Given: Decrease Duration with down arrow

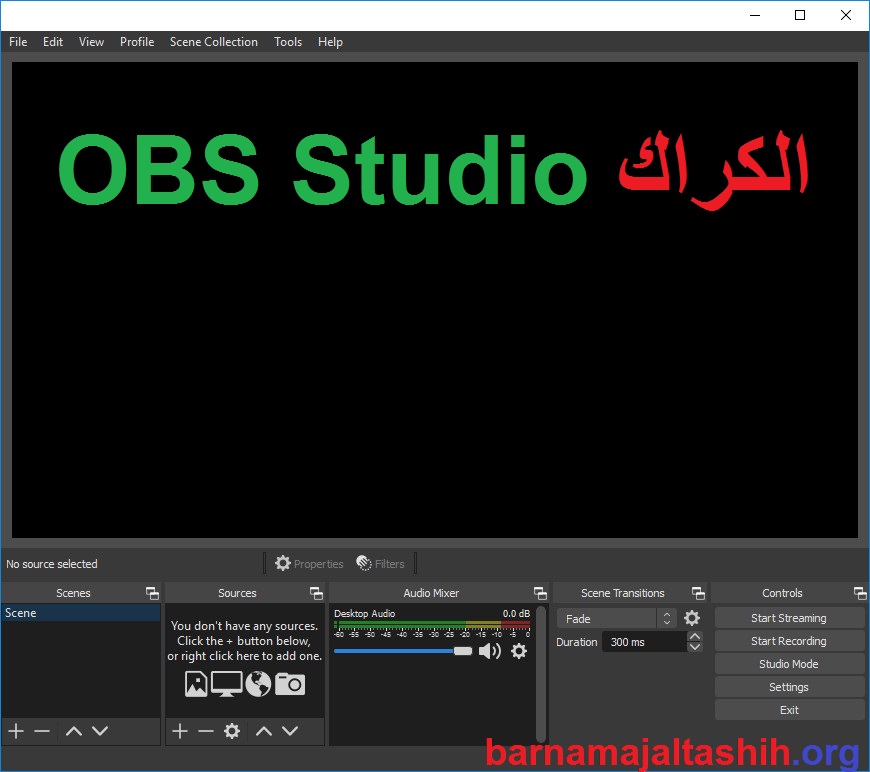Looking at the screenshot, I should pyautogui.click(x=695, y=647).
